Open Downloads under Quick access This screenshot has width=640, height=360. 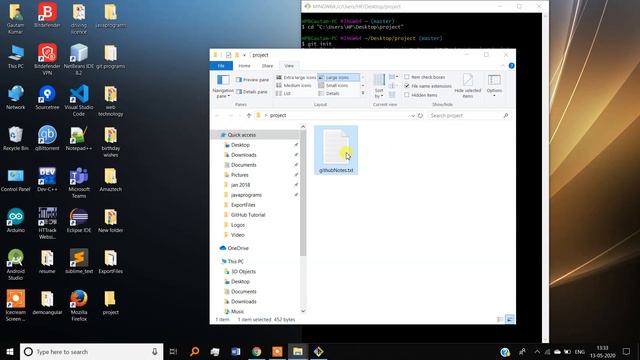(x=243, y=155)
